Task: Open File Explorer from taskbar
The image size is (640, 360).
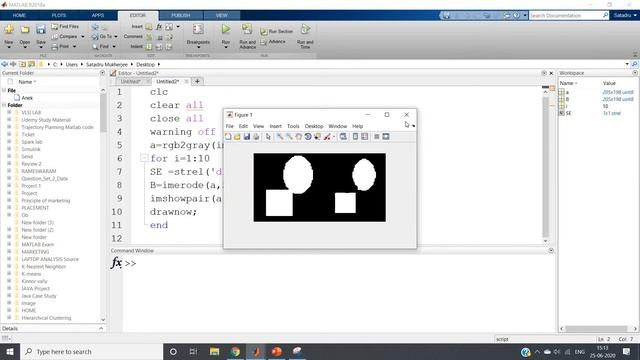Action: point(214,352)
